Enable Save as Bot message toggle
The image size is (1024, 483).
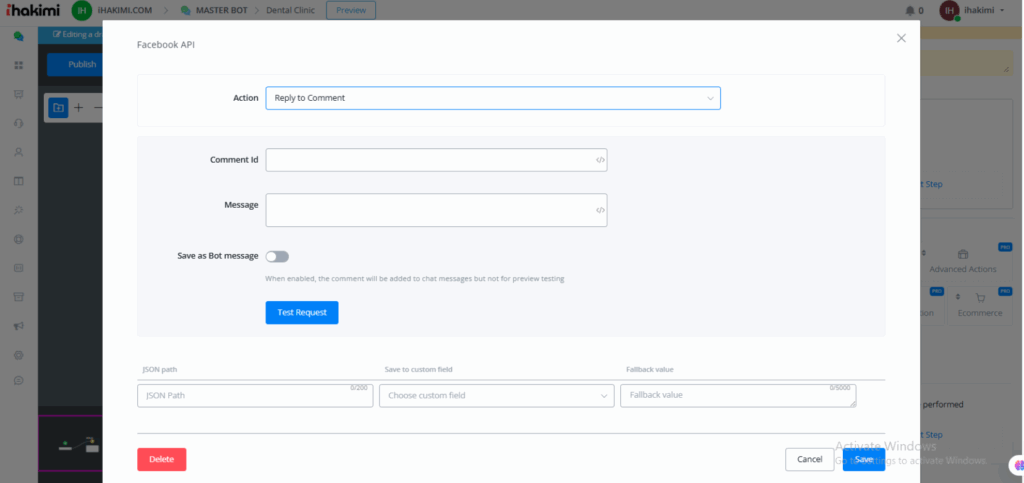(277, 257)
